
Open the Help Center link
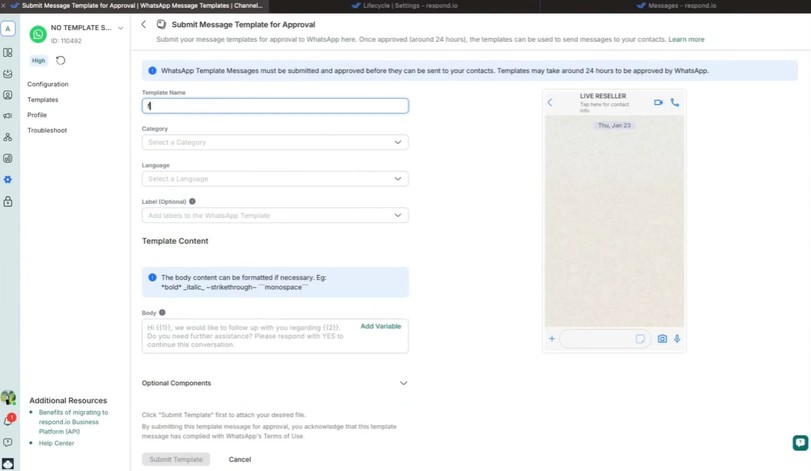(x=56, y=443)
